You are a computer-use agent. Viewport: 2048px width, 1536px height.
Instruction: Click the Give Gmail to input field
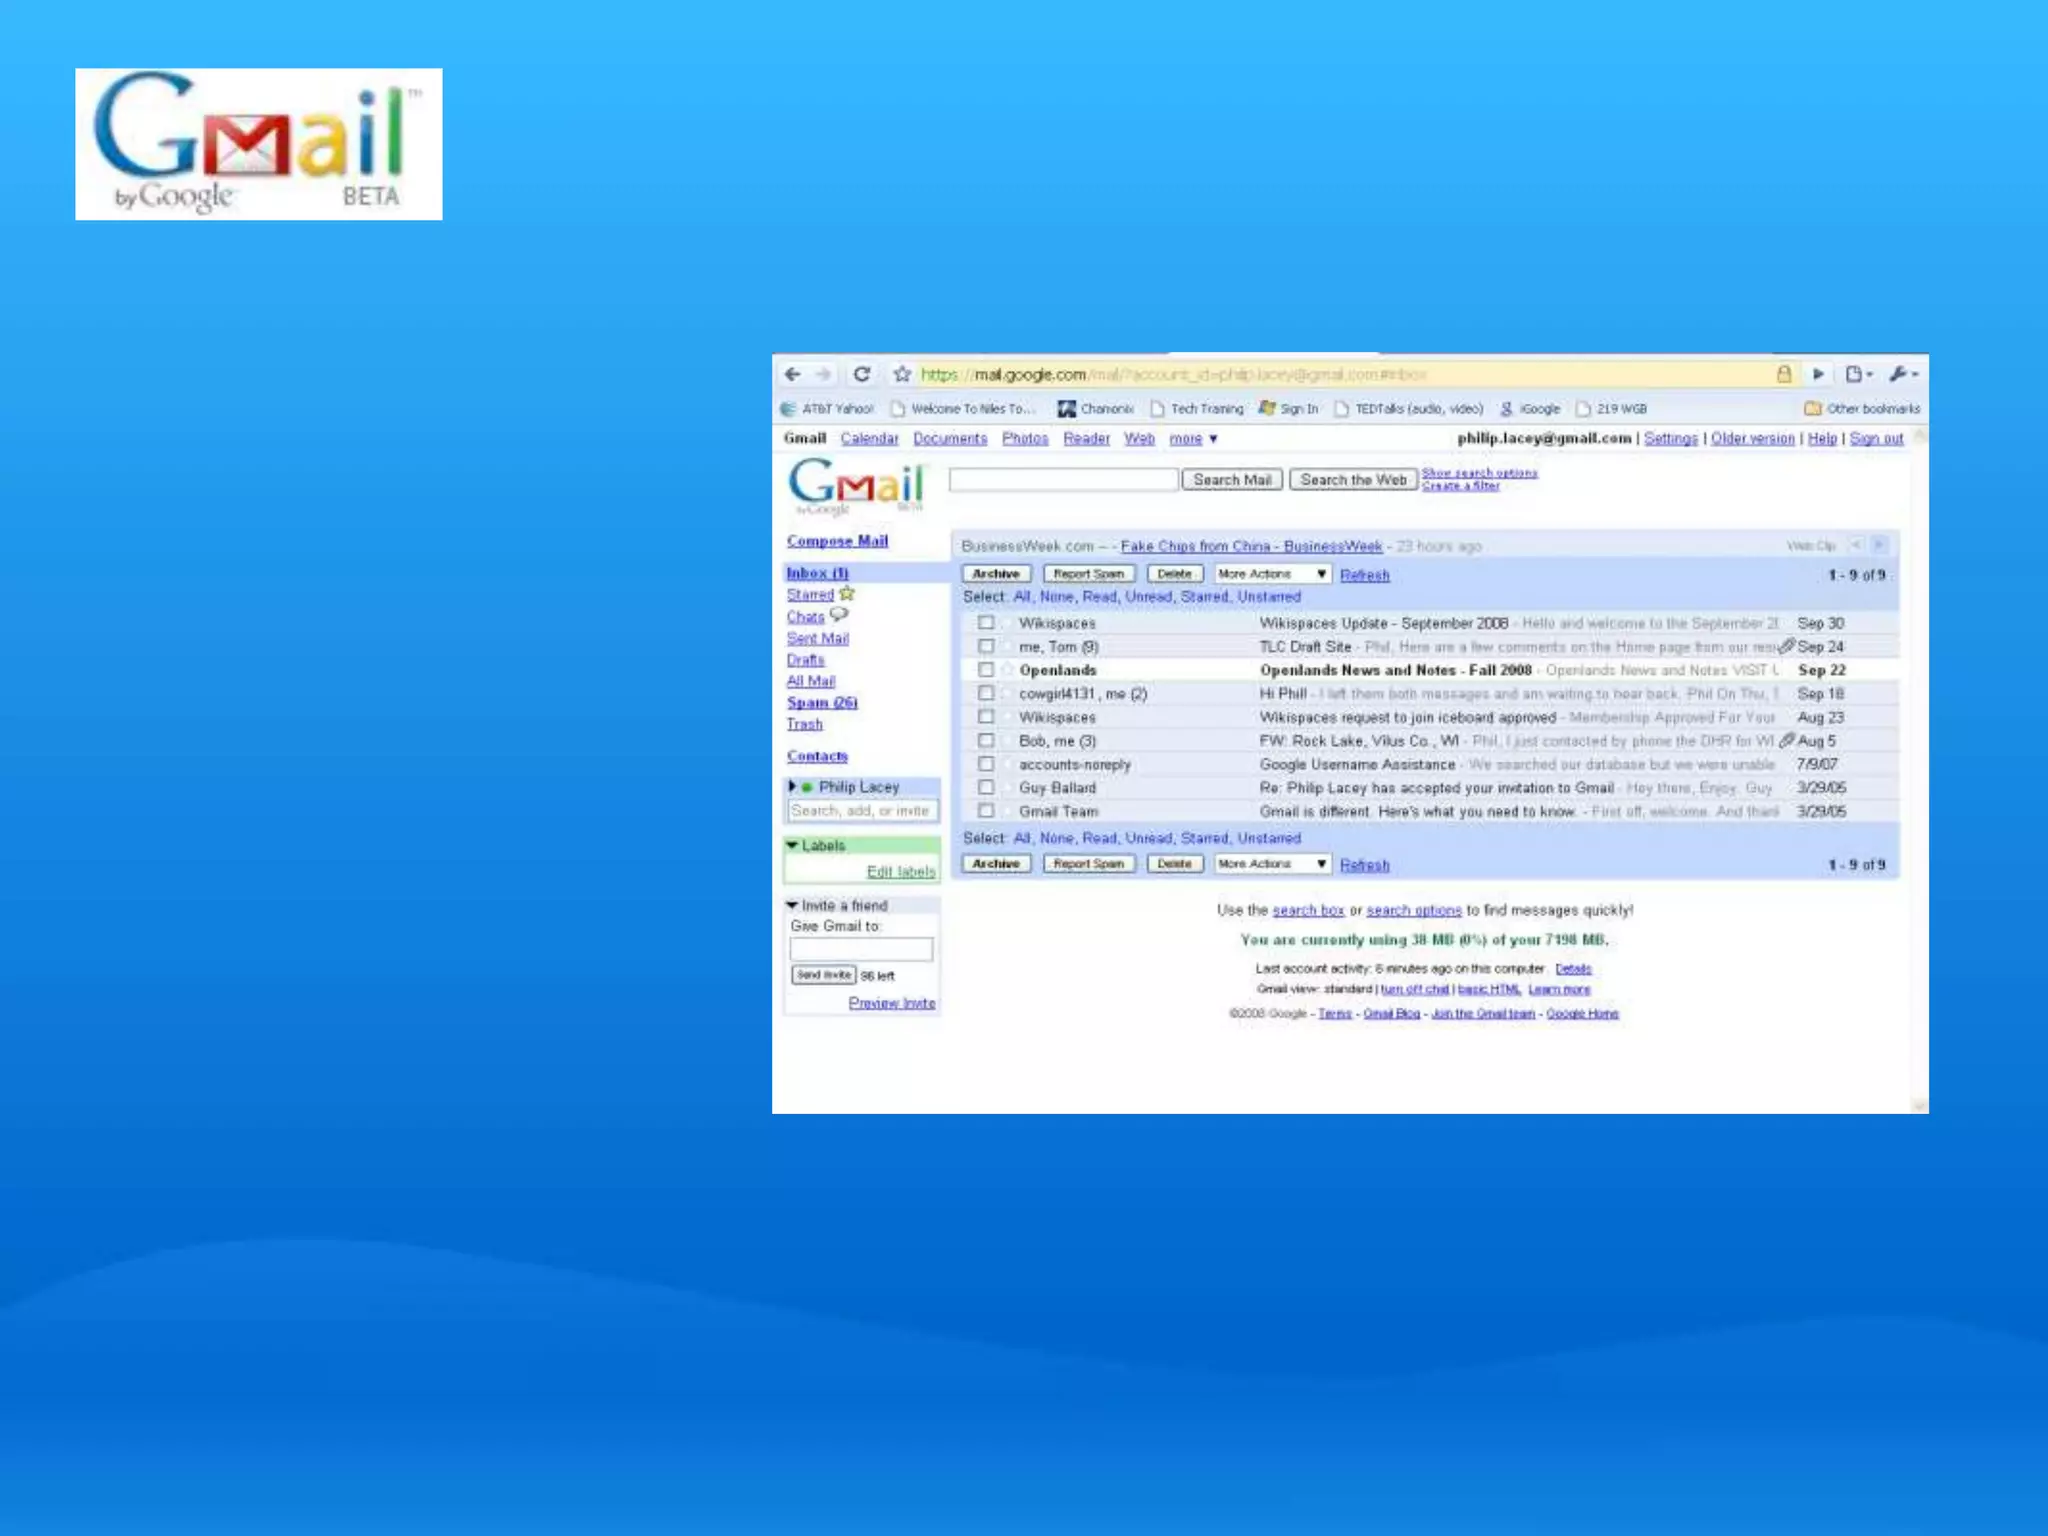tap(861, 949)
